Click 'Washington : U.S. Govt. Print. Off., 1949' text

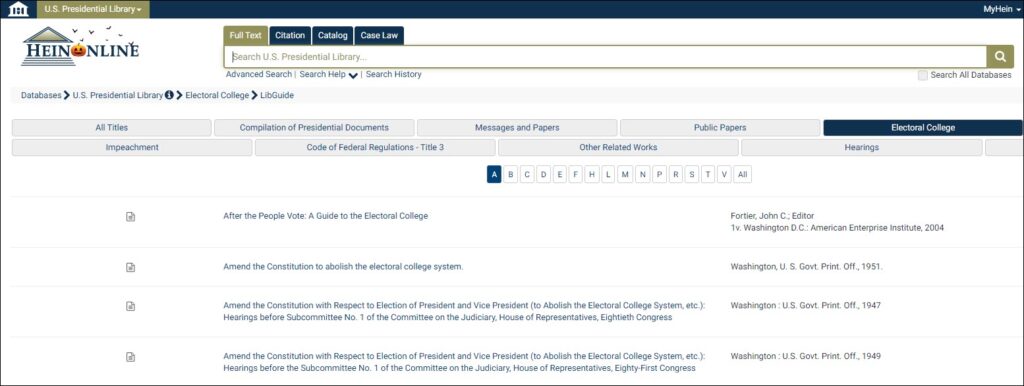coord(806,356)
